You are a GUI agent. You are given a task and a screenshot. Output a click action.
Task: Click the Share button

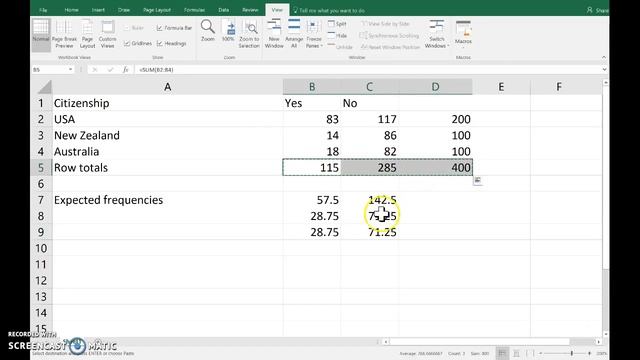coord(598,10)
